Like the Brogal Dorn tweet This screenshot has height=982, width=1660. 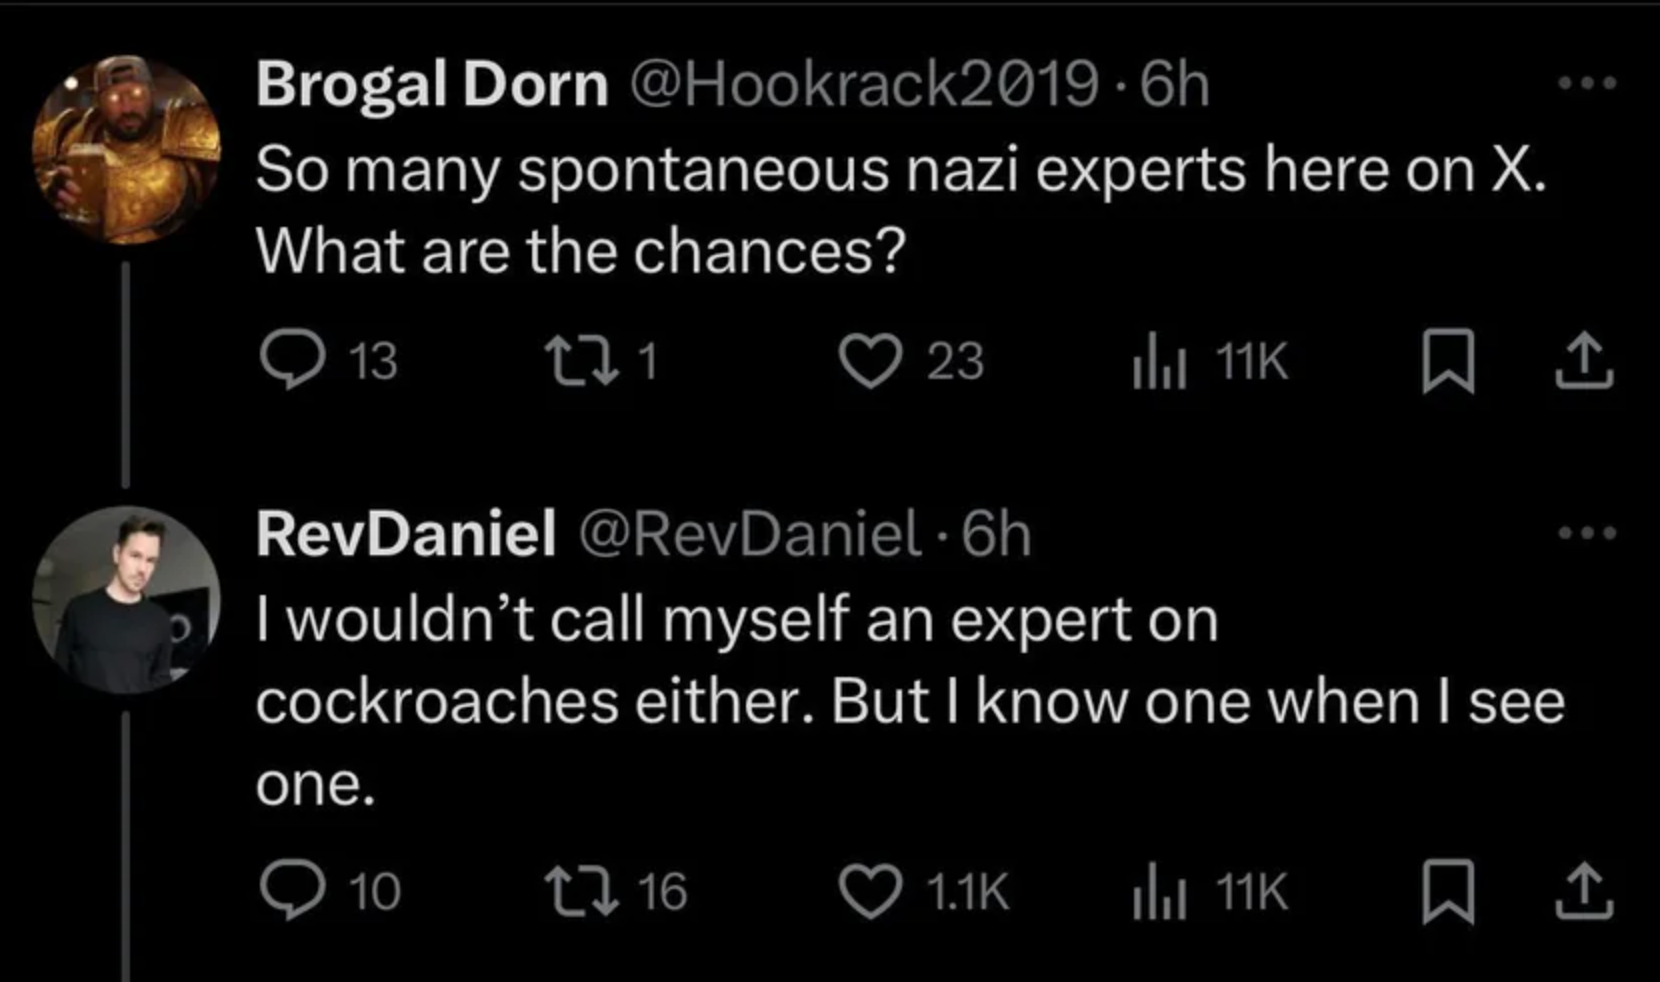tap(868, 360)
